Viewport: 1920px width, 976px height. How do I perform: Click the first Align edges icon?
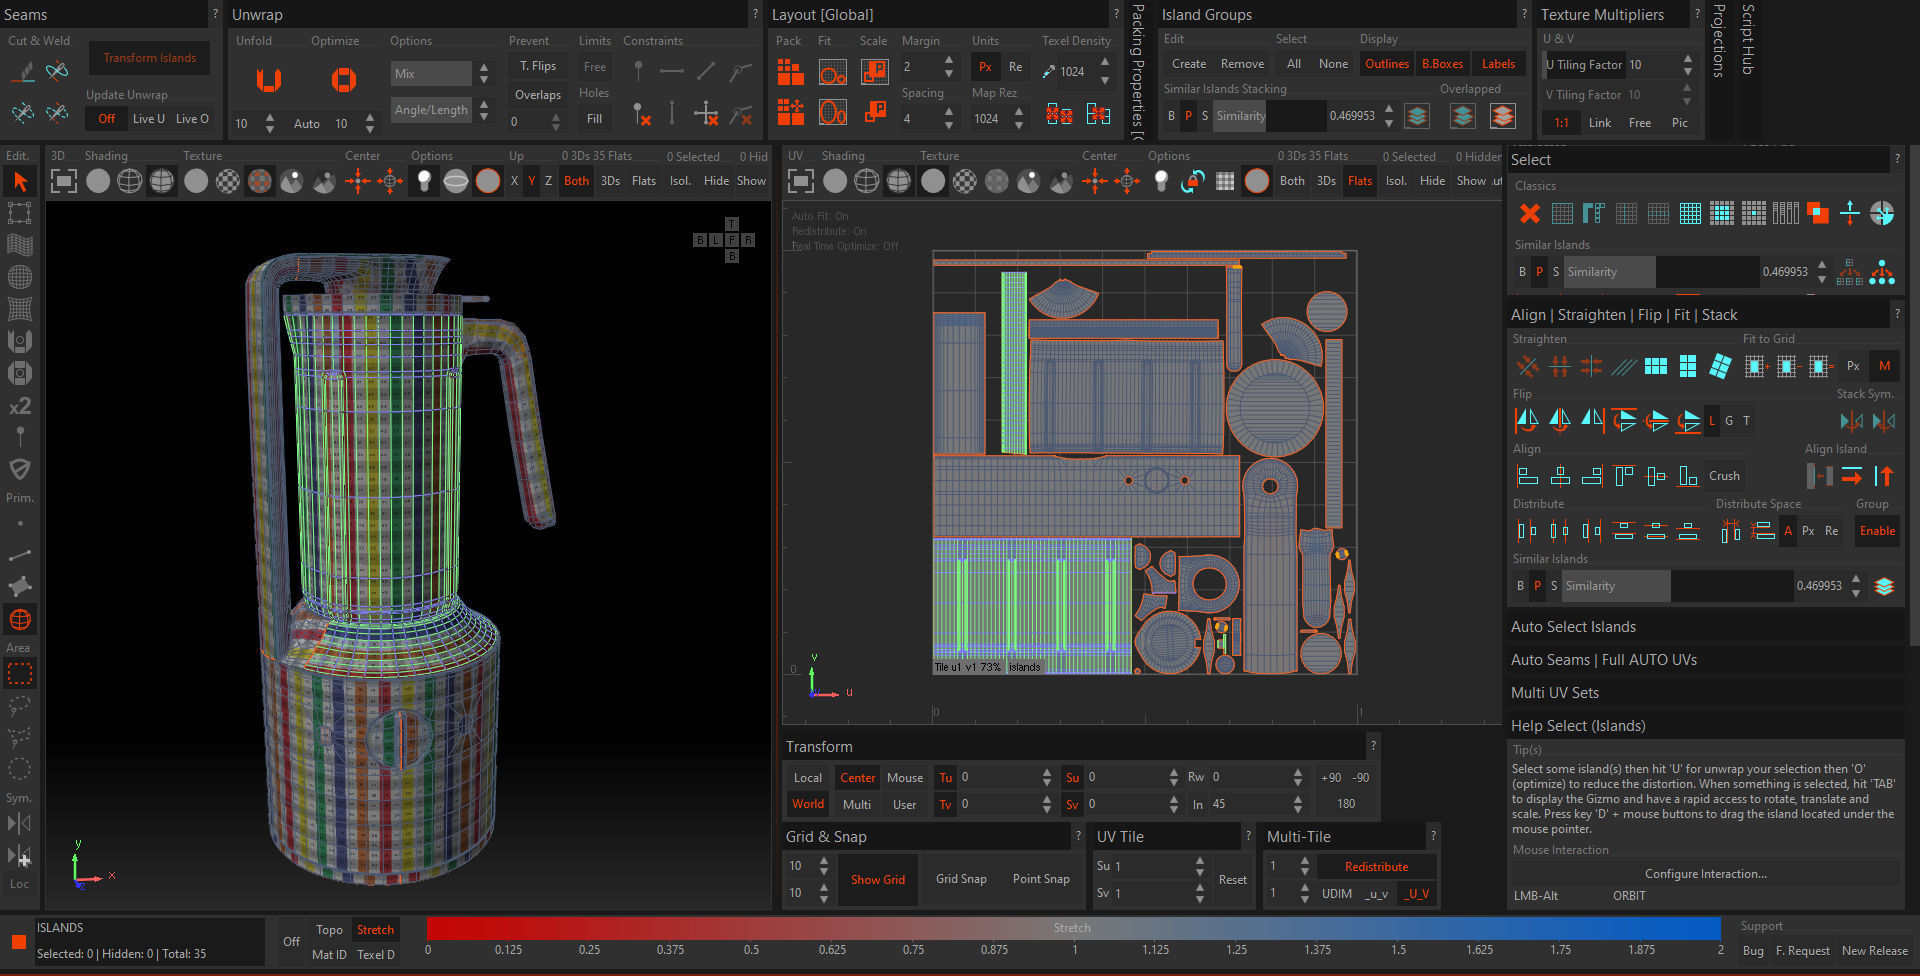(1527, 476)
